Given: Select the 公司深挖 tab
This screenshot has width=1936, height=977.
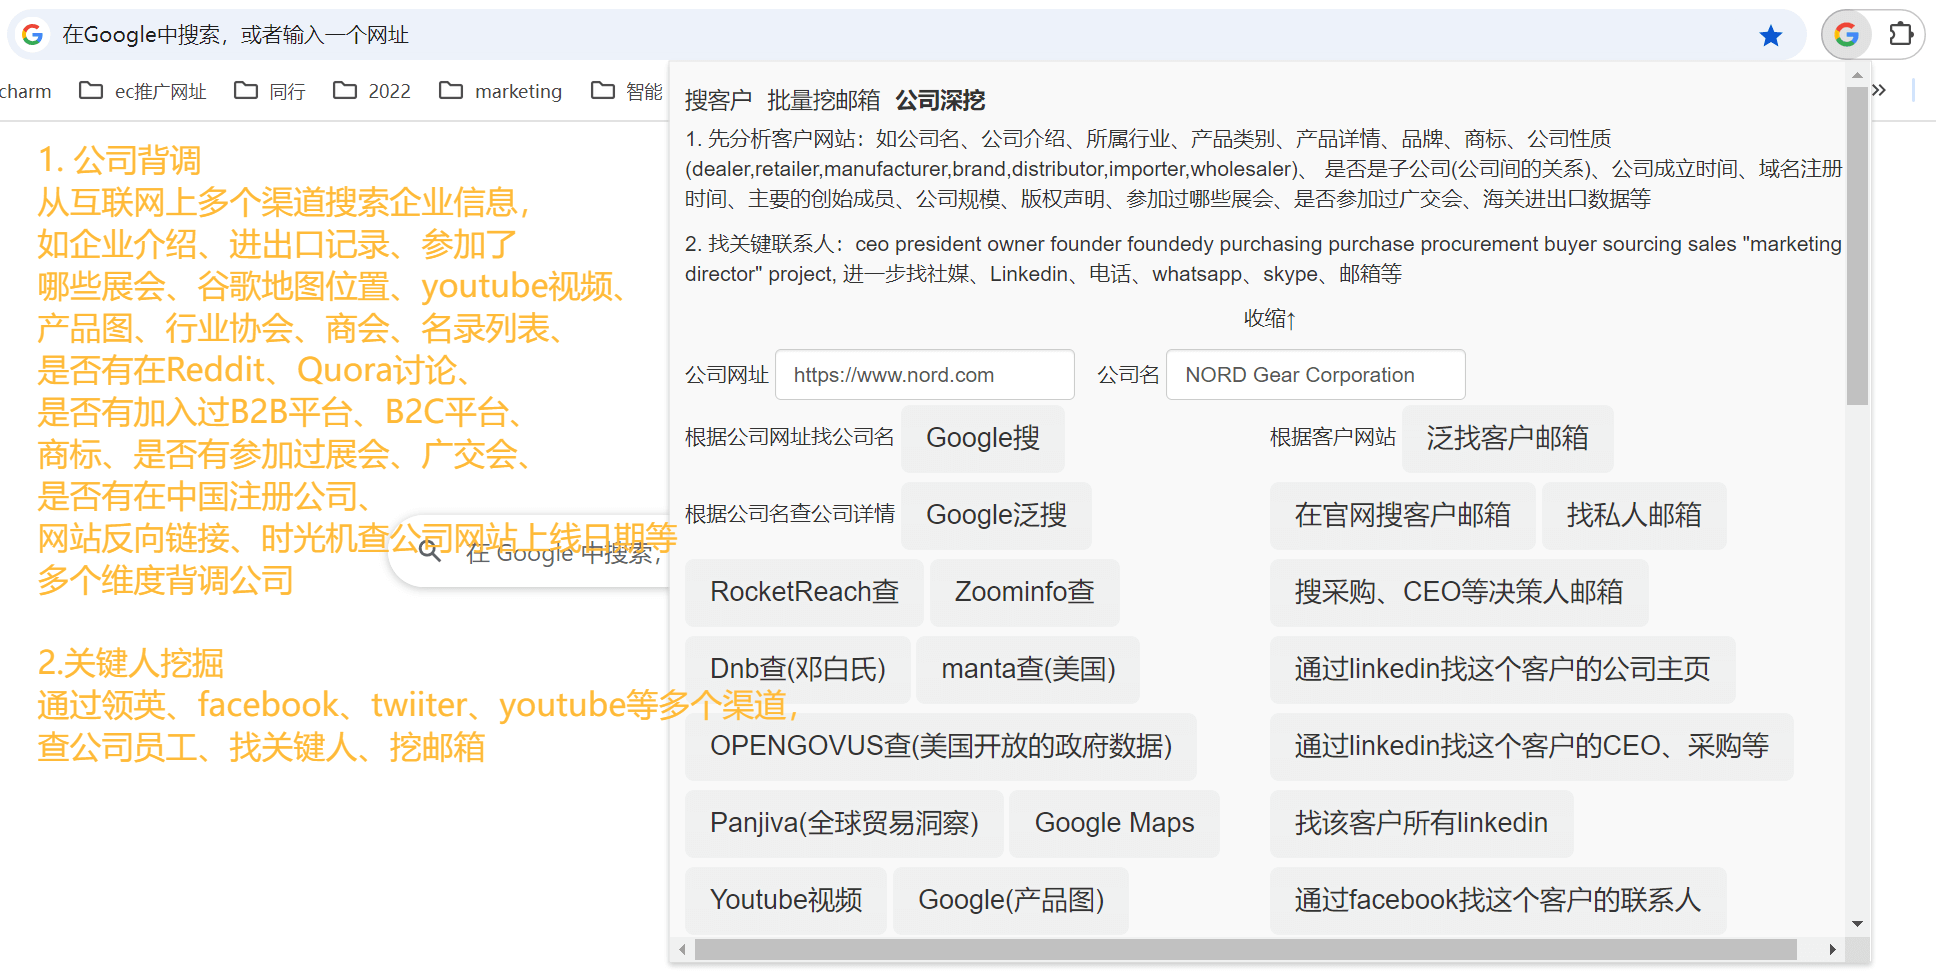Looking at the screenshot, I should point(940,100).
